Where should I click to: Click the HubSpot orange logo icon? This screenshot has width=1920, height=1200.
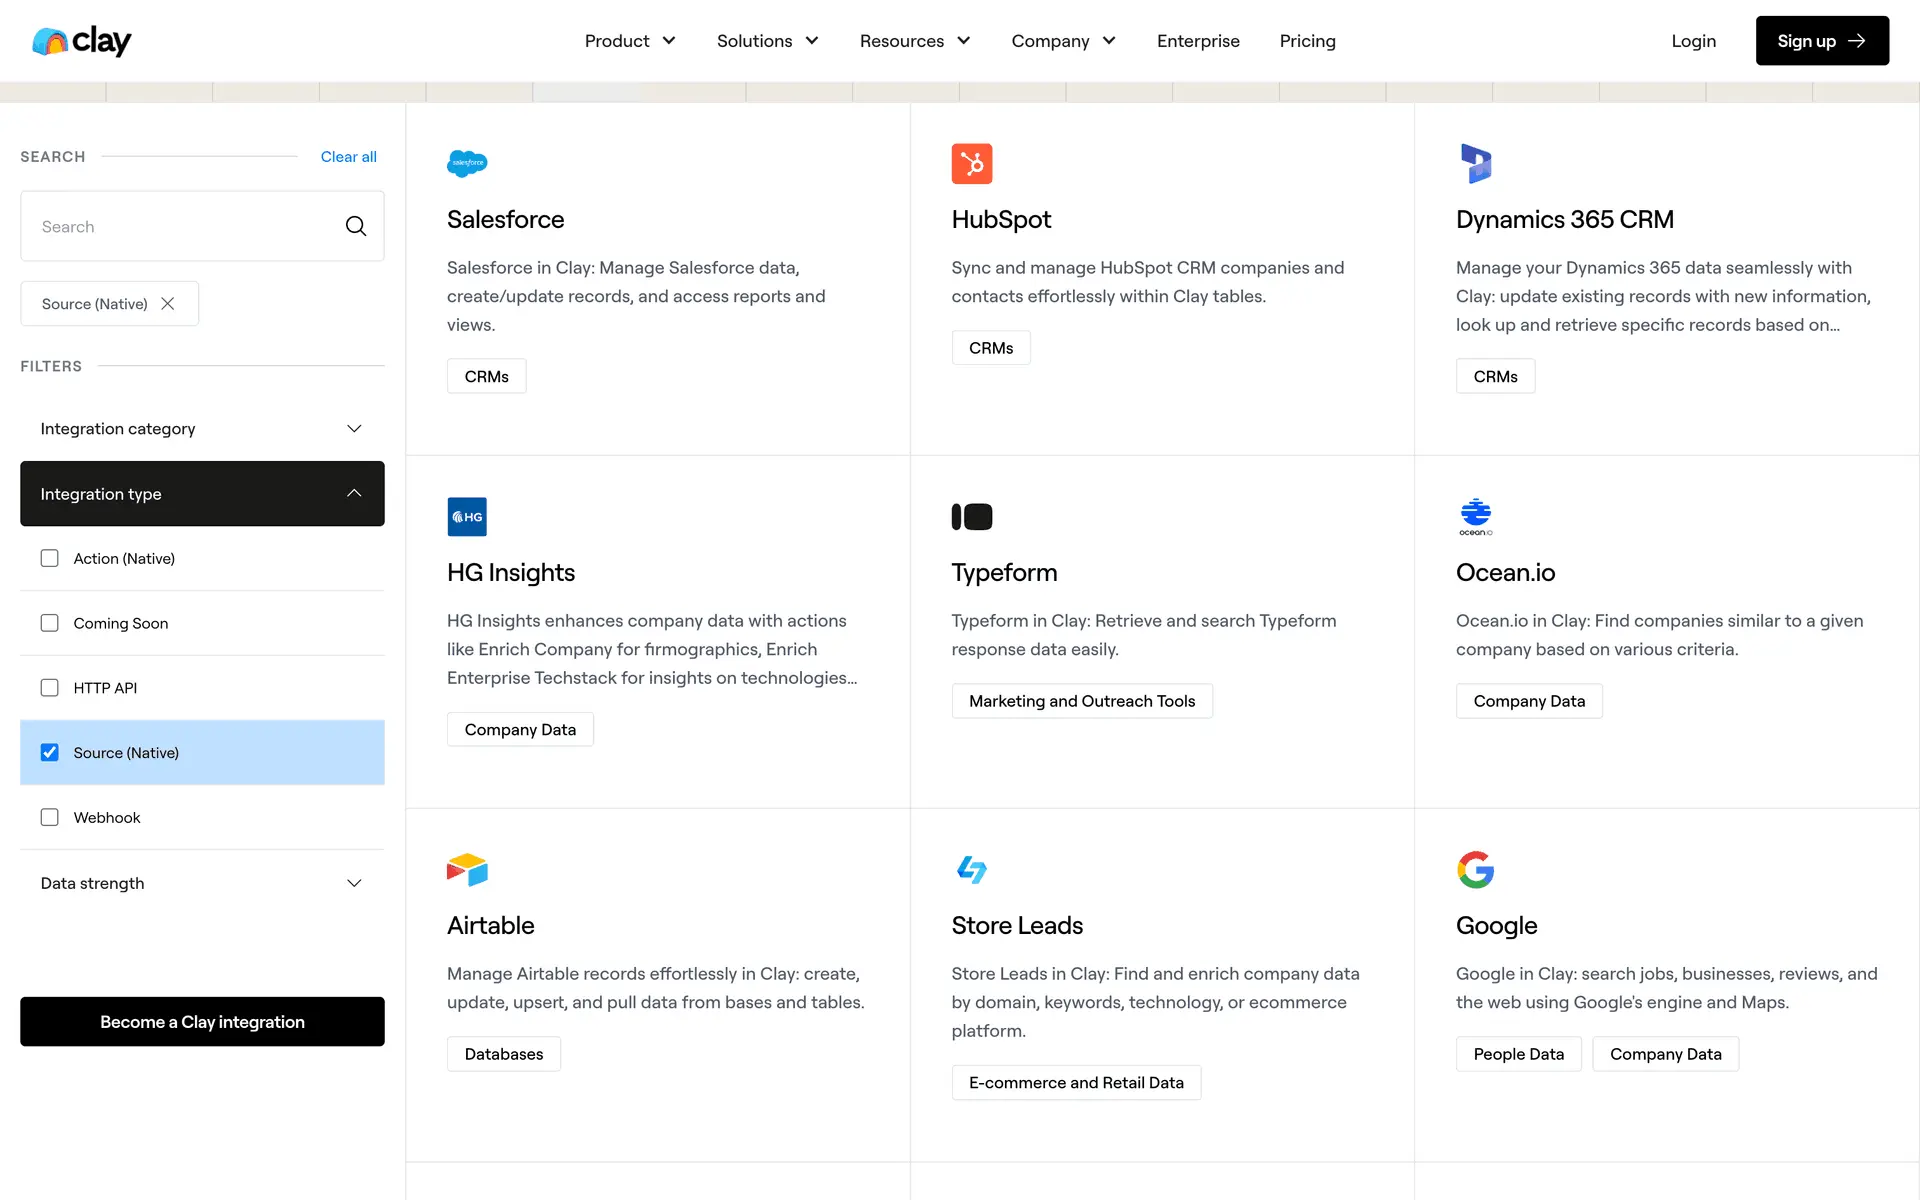971,164
